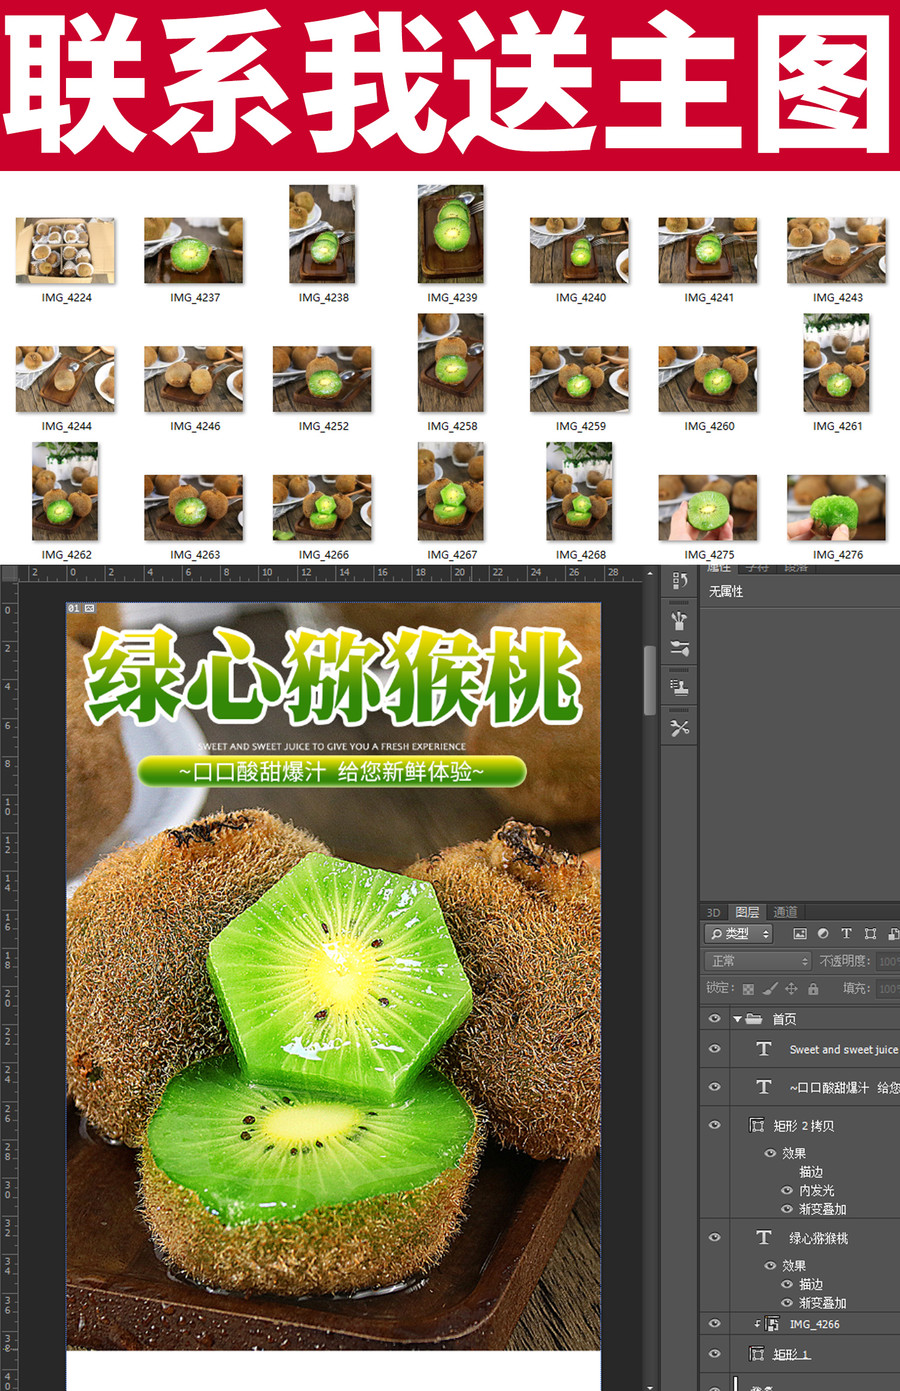Viewport: 900px width, 1391px height.
Task: Lock position move icon
Action: pos(791,989)
